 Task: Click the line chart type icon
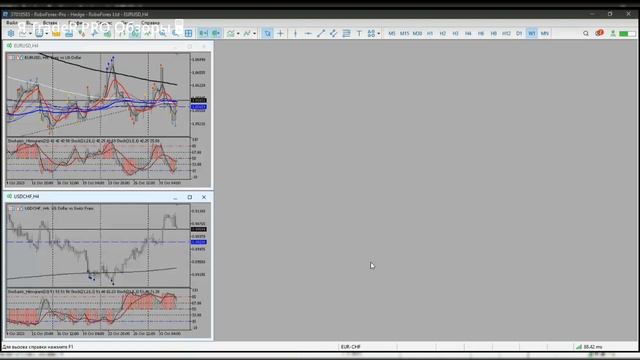coord(148,33)
